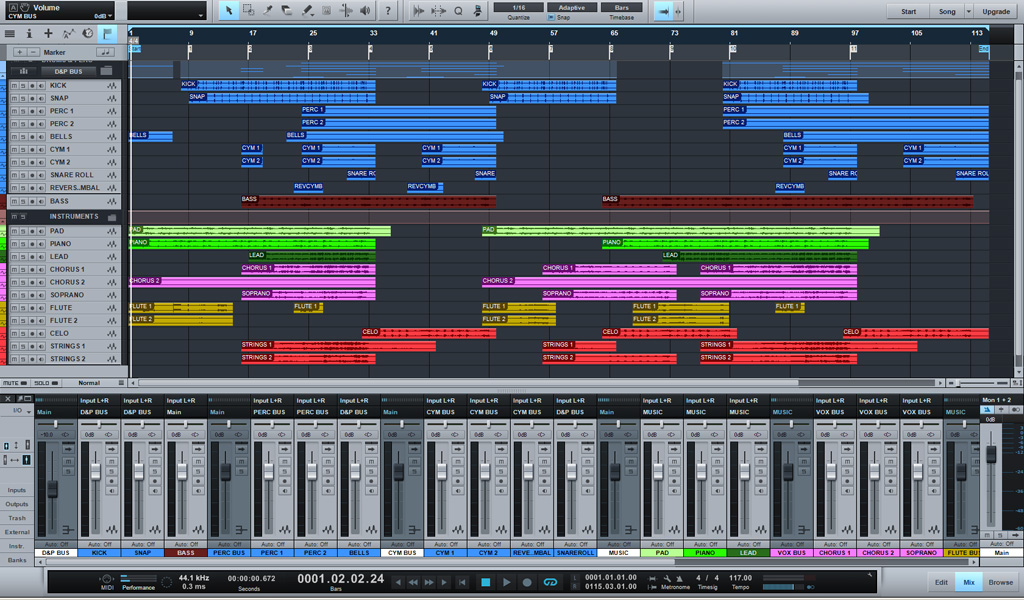Select the Eraser tool
Image resolution: width=1024 pixels, height=600 pixels.
pos(288,11)
